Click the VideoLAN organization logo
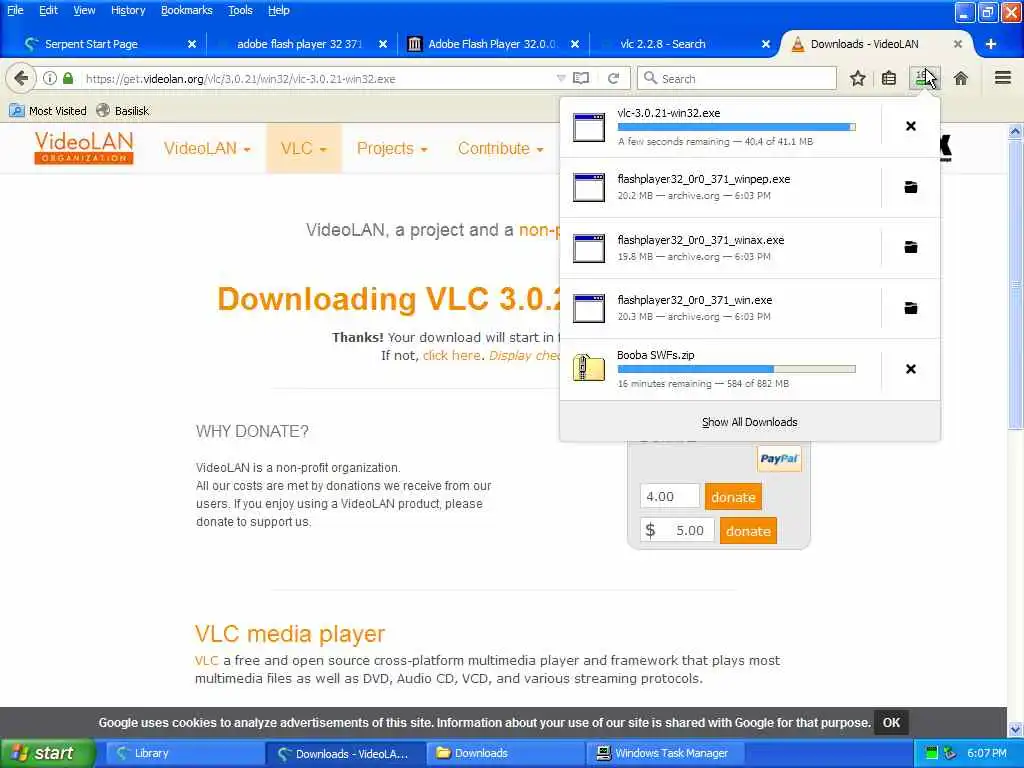 click(x=84, y=148)
